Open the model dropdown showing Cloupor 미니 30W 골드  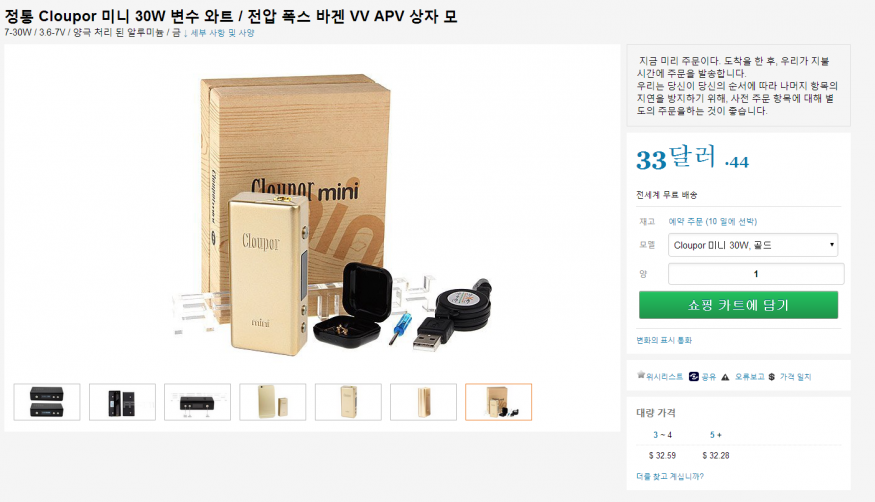753,245
